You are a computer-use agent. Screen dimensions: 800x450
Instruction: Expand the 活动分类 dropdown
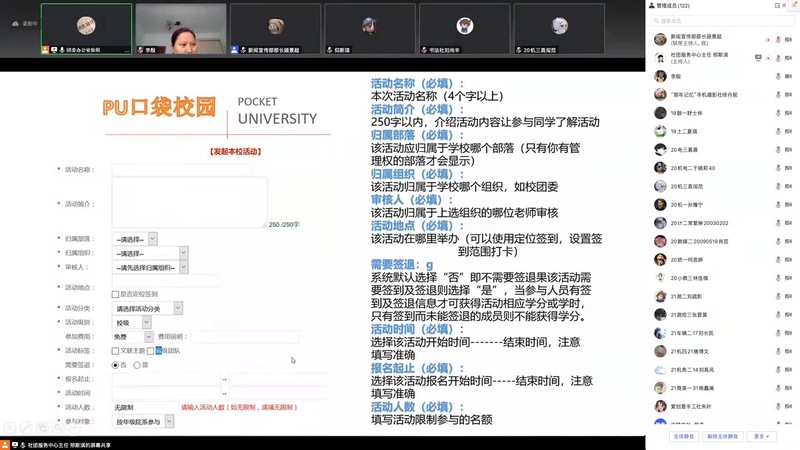click(146, 309)
